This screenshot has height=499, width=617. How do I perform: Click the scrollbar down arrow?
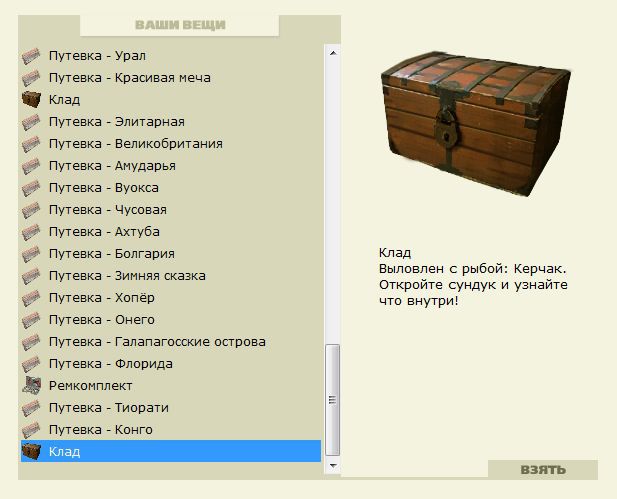[x=333, y=466]
